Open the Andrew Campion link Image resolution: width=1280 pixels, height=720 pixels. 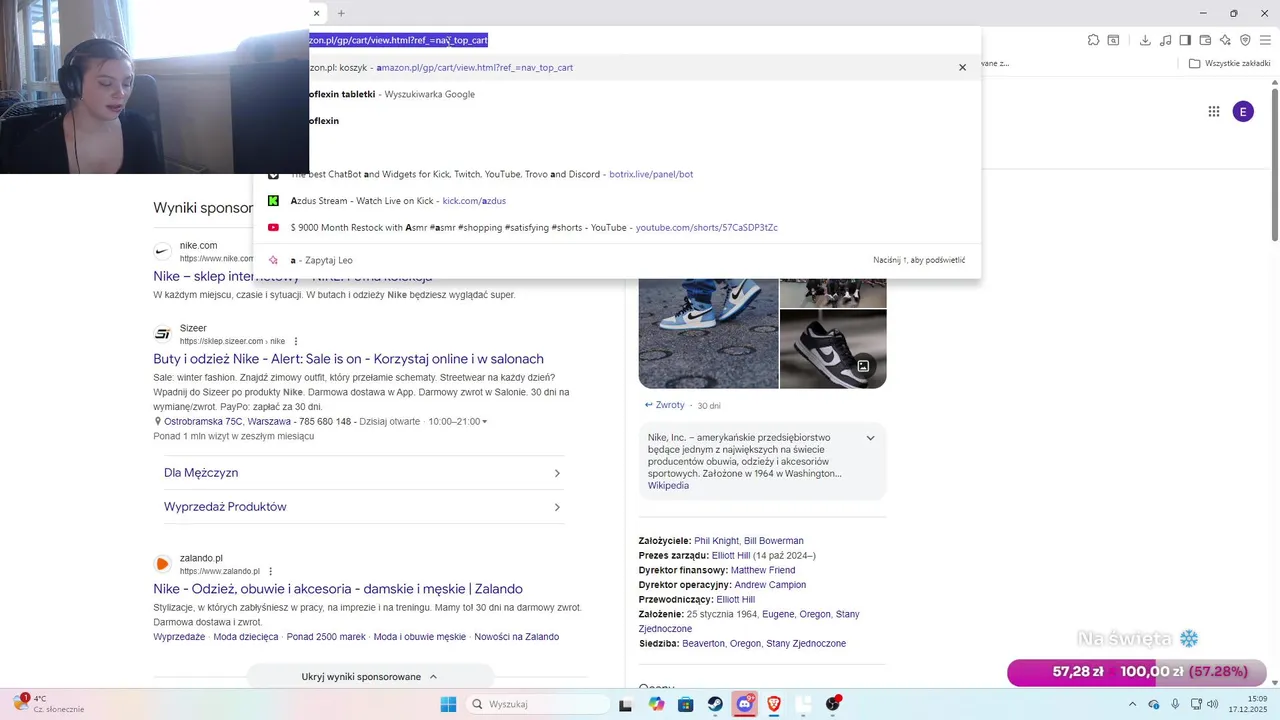770,585
